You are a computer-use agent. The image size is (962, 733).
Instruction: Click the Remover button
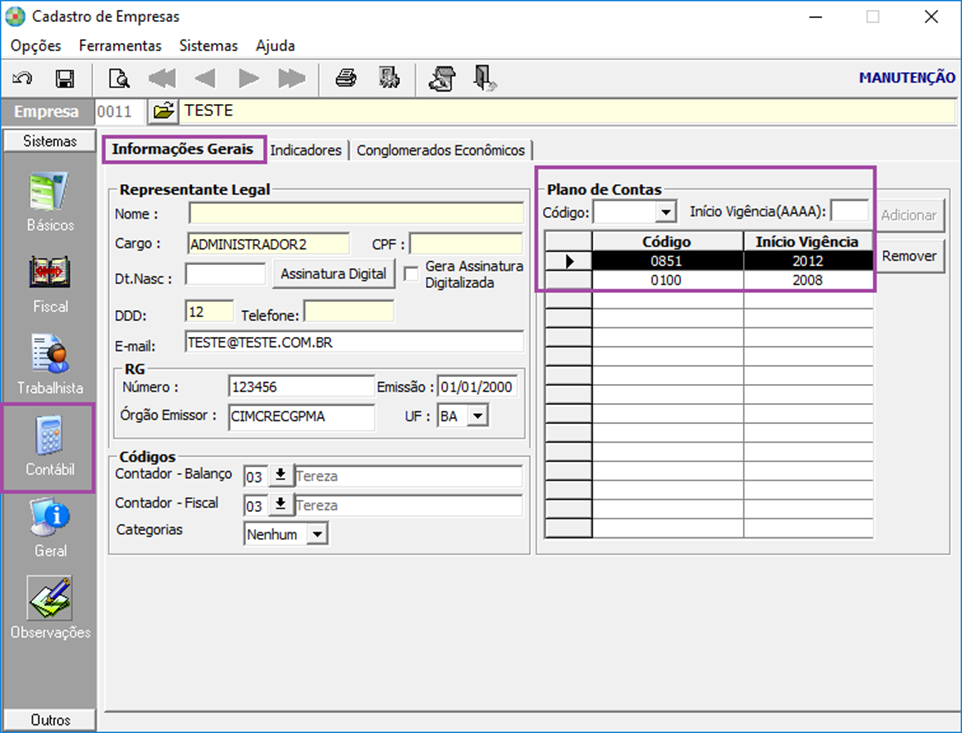point(909,256)
